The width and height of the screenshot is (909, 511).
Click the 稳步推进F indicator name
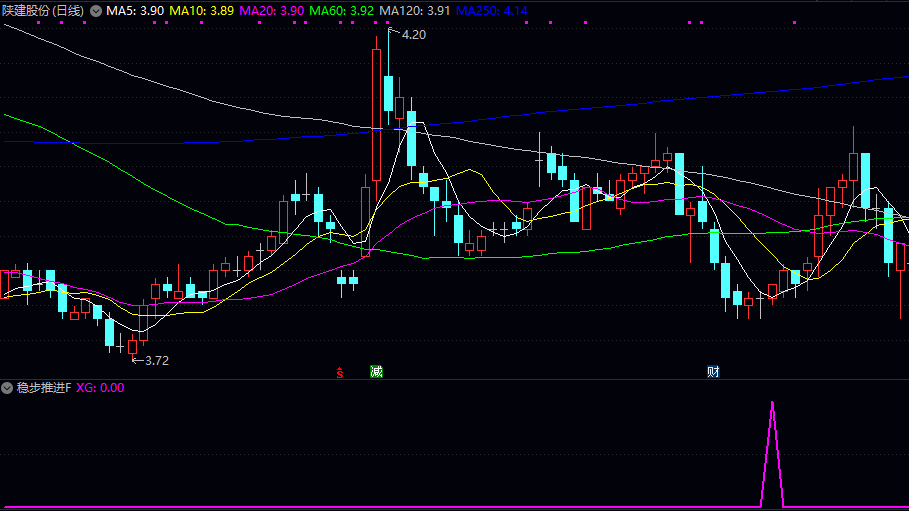(43, 387)
